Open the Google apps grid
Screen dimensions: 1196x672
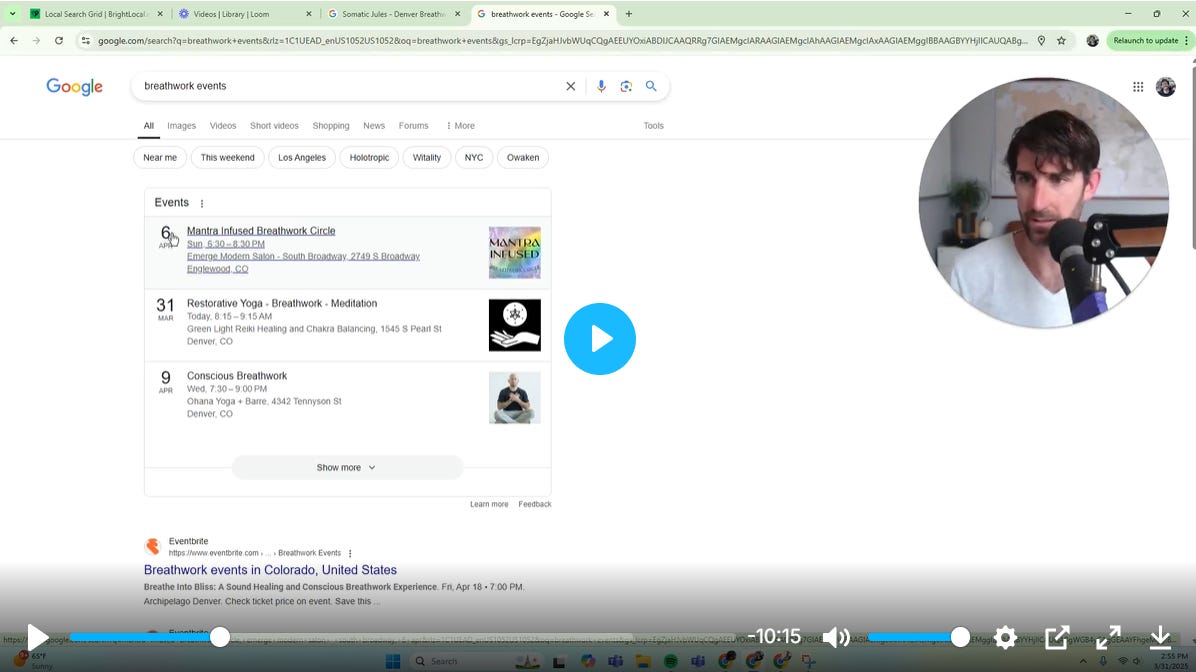(x=1138, y=87)
